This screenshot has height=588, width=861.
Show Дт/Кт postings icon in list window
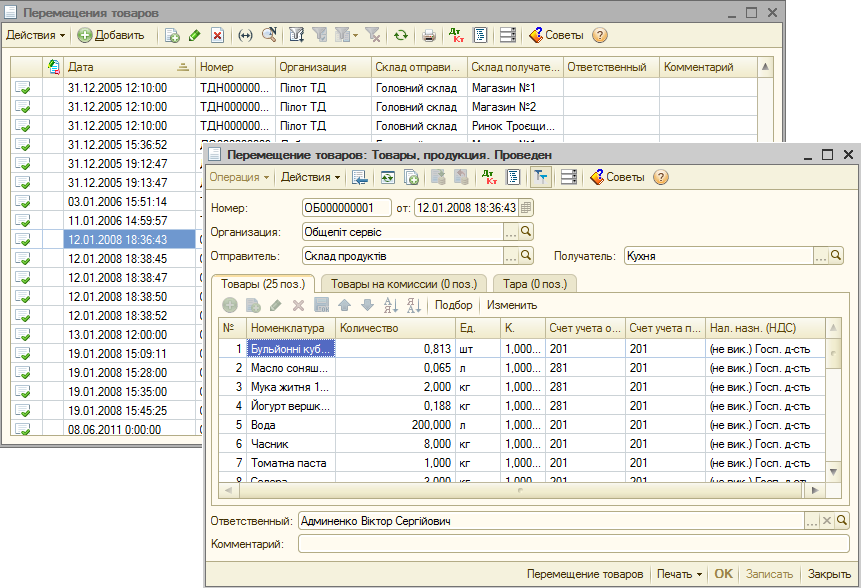(456, 35)
